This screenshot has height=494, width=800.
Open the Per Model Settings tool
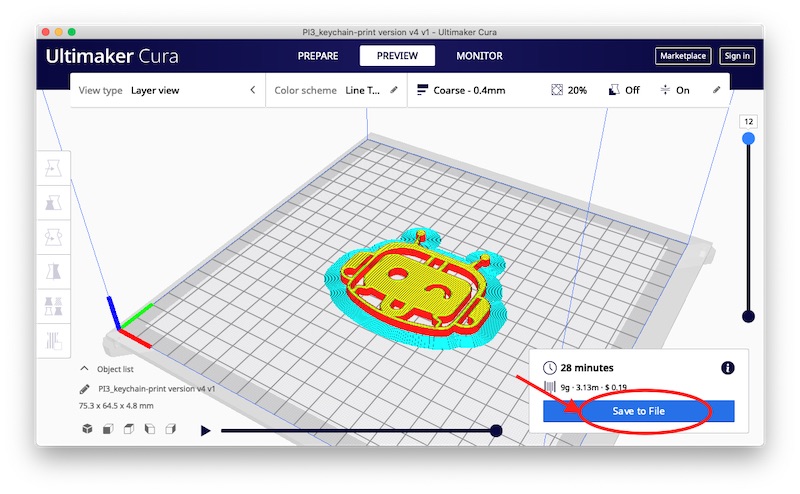click(x=54, y=306)
